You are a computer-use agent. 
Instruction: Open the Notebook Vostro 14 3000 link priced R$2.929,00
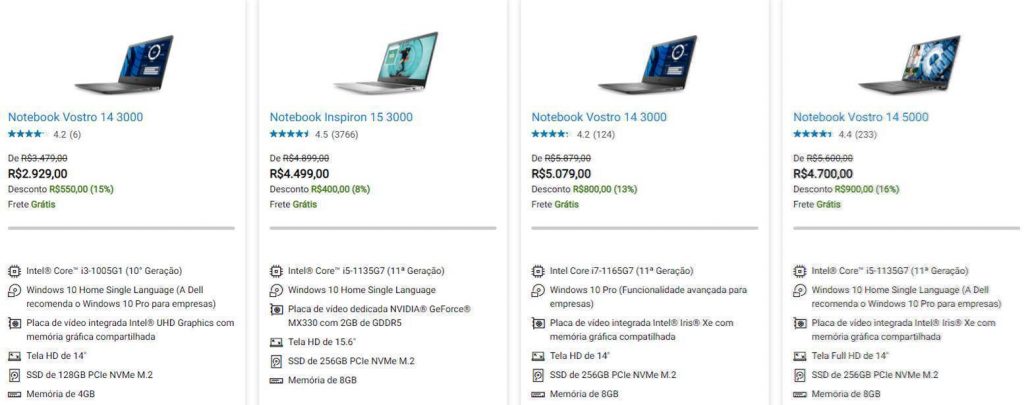(75, 117)
